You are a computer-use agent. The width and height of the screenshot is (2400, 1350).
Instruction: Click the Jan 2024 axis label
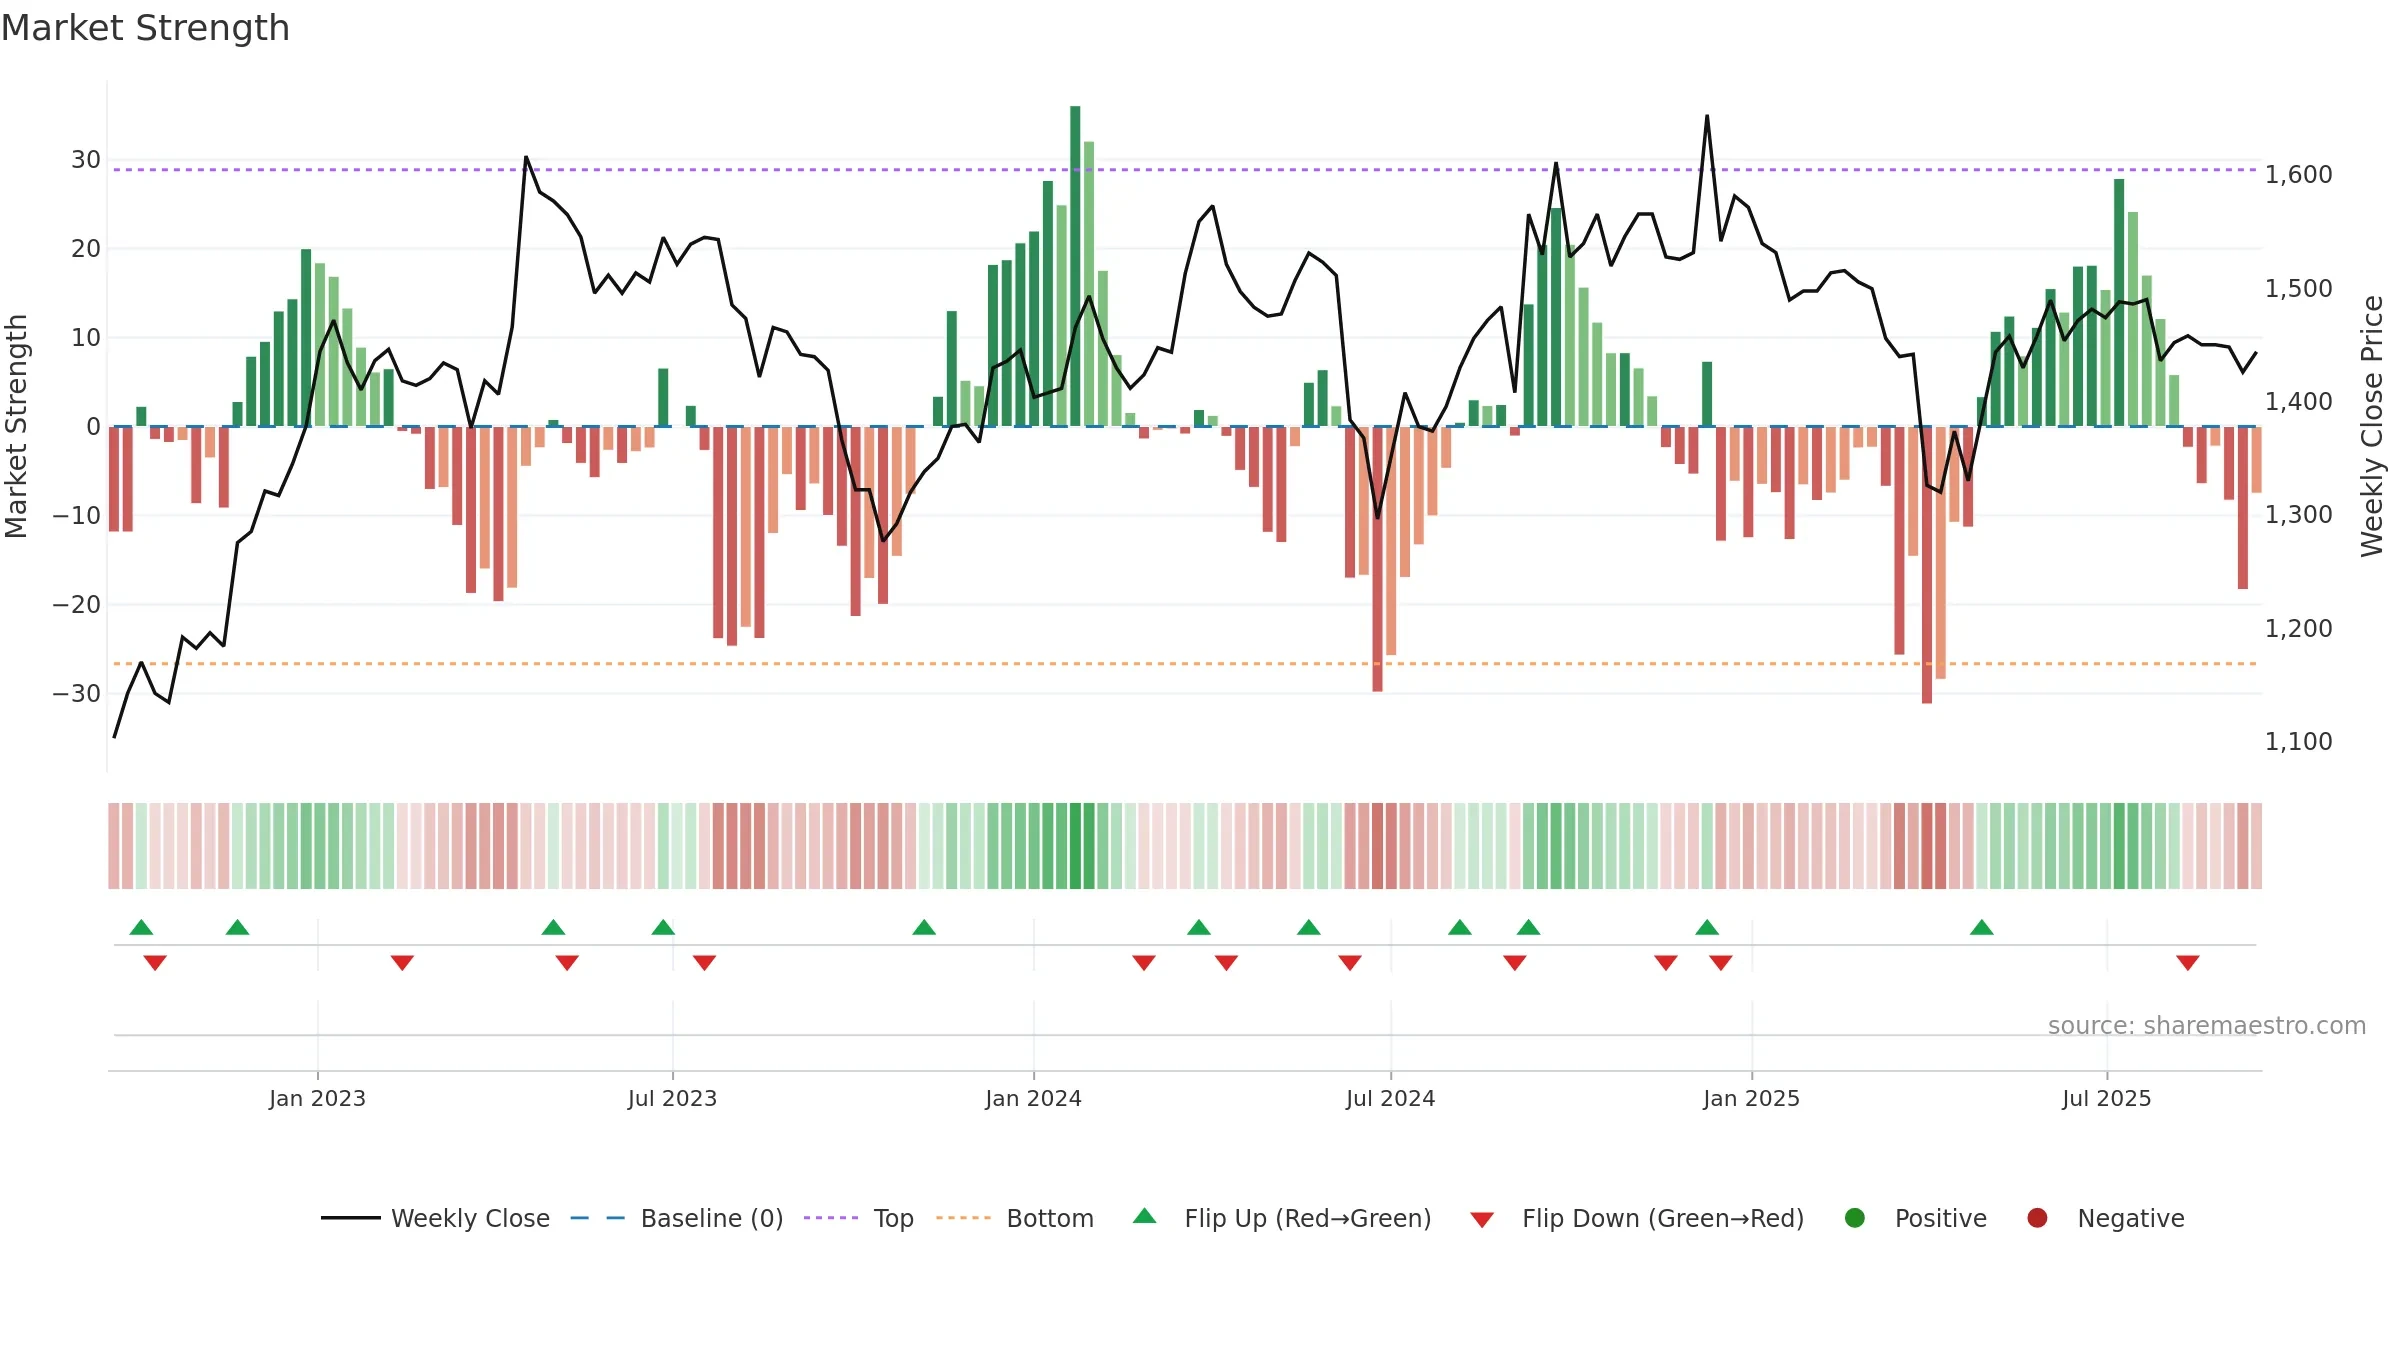click(x=1033, y=1098)
